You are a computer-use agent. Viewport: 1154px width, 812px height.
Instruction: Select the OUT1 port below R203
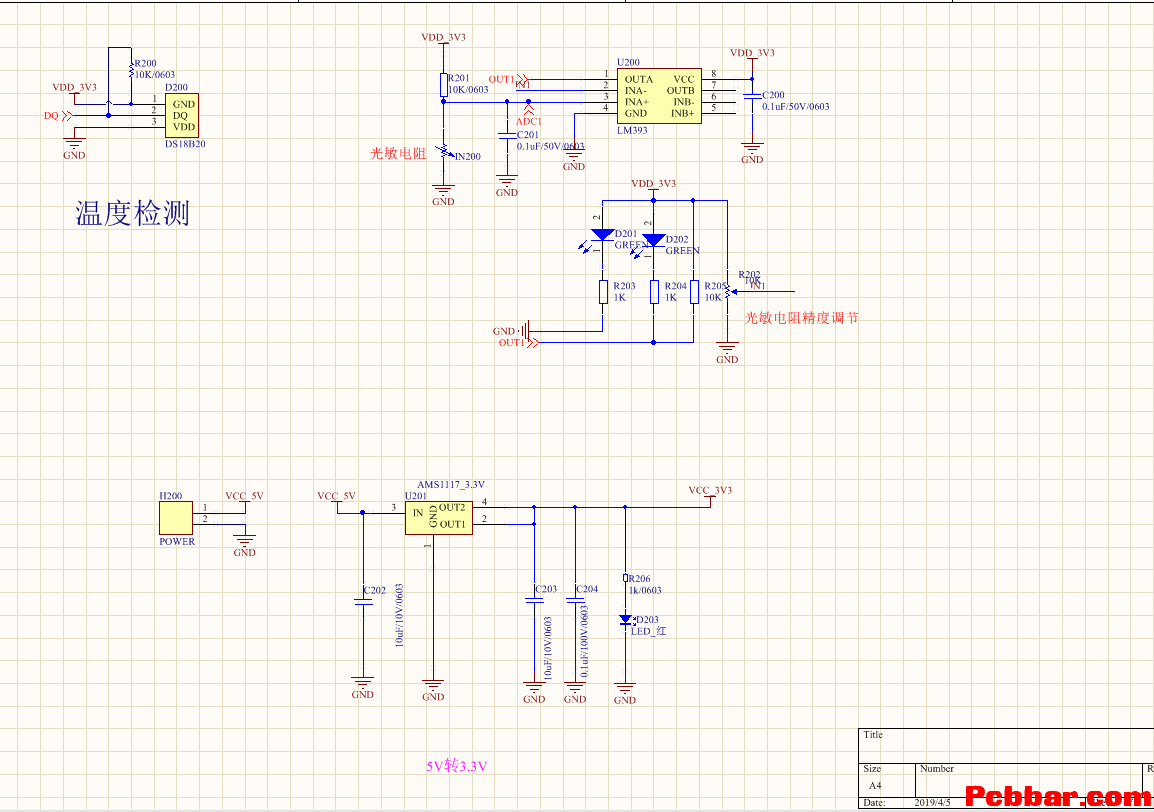tap(518, 342)
